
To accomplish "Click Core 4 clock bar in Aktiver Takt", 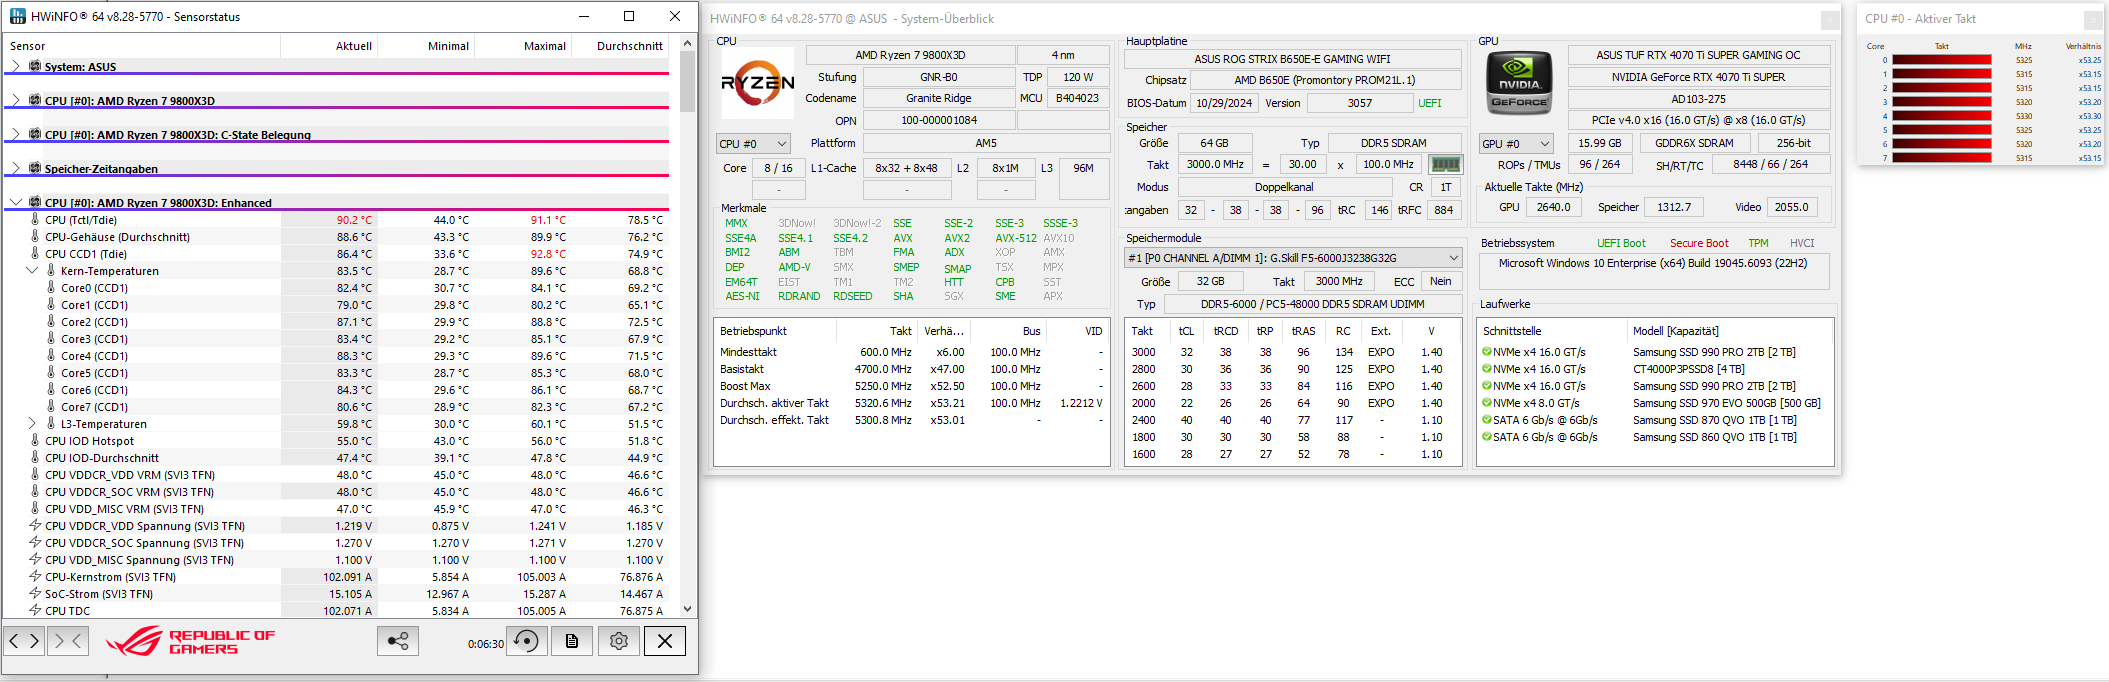I will (x=1941, y=116).
